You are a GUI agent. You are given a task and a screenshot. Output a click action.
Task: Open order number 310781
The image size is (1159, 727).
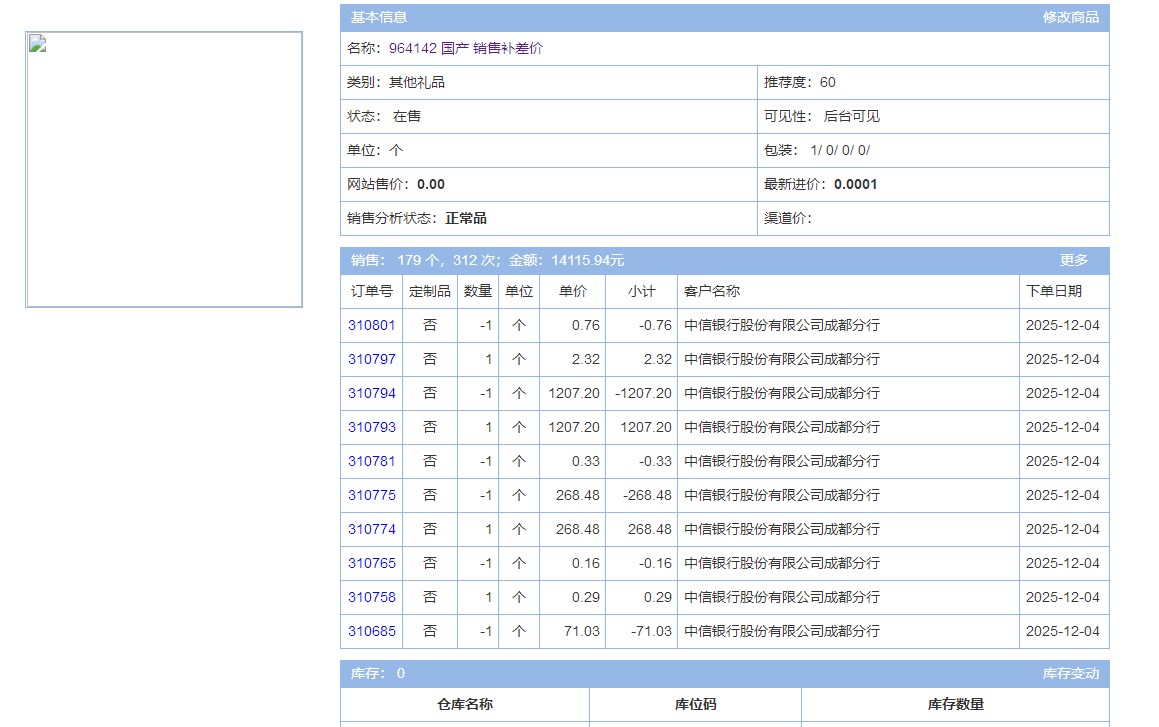pyautogui.click(x=372, y=461)
